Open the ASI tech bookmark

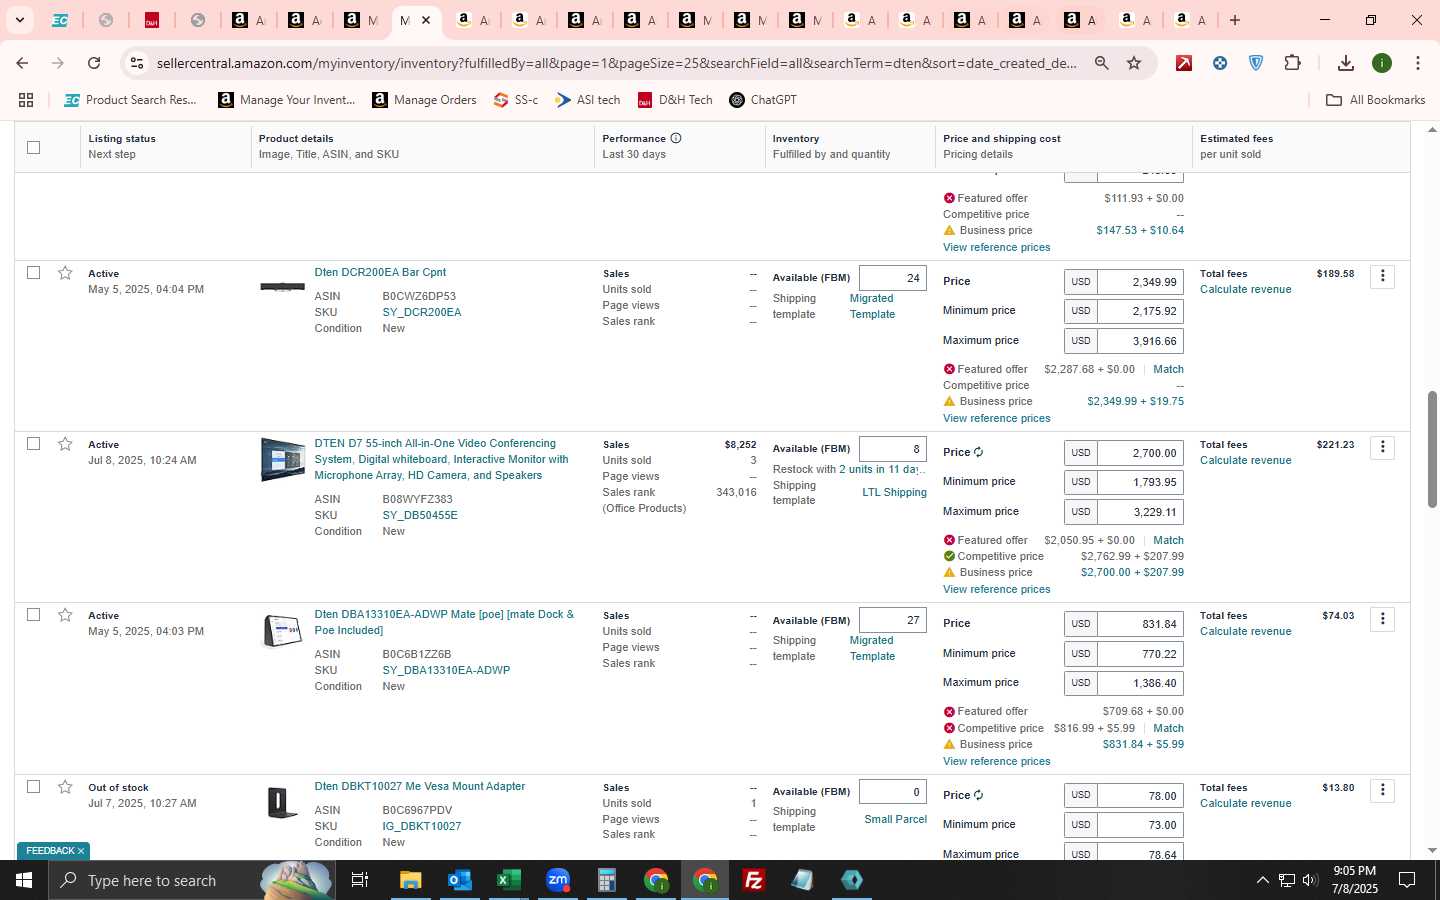tap(588, 100)
